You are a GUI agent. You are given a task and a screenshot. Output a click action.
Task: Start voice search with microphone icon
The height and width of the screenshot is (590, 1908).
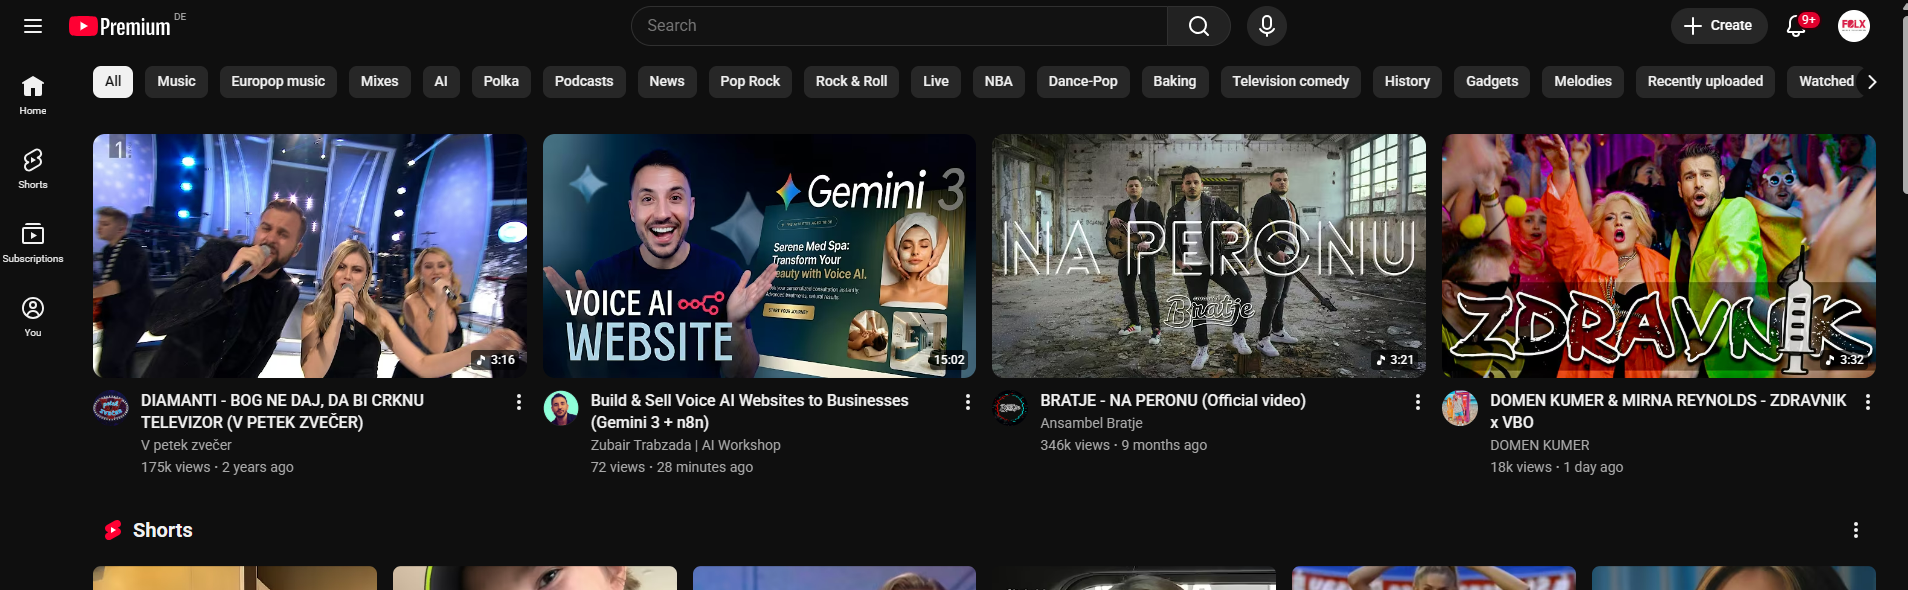(x=1266, y=26)
